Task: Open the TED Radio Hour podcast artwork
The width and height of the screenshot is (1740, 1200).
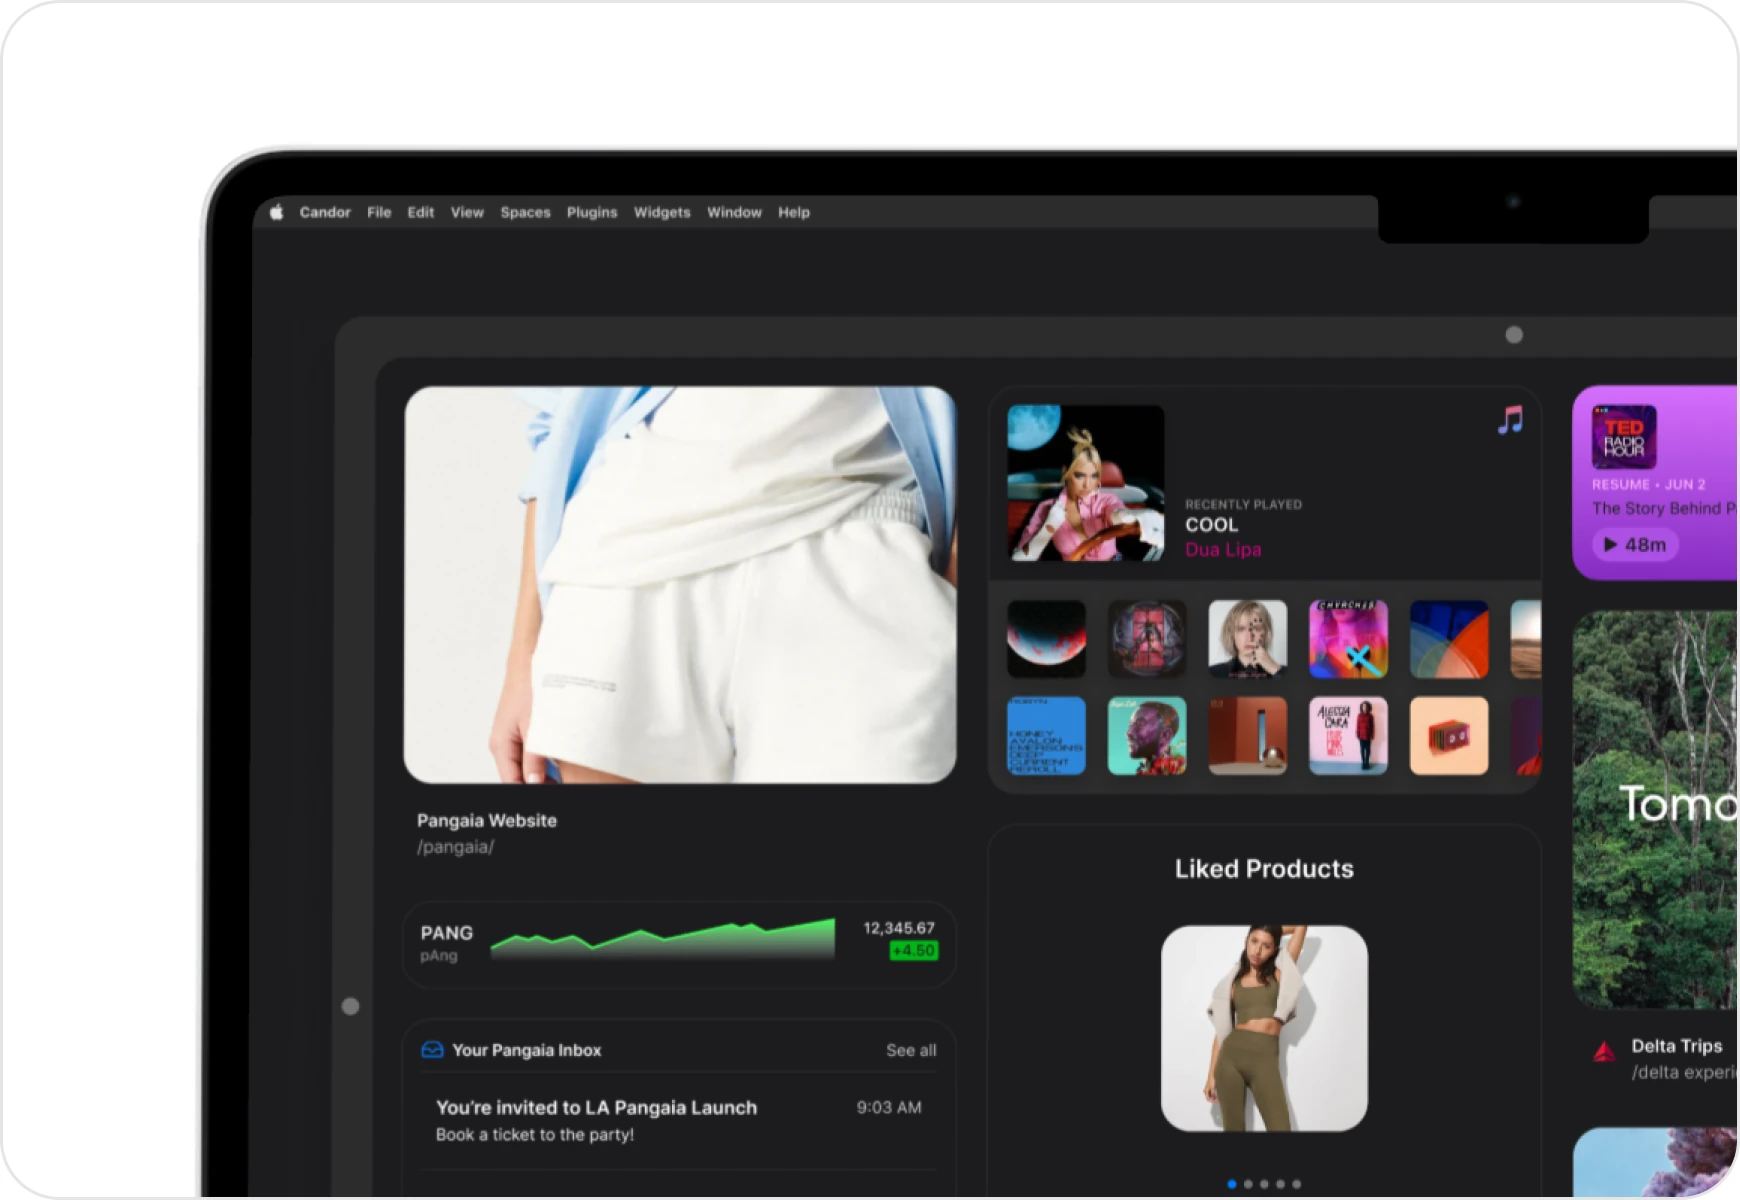Action: click(x=1624, y=437)
